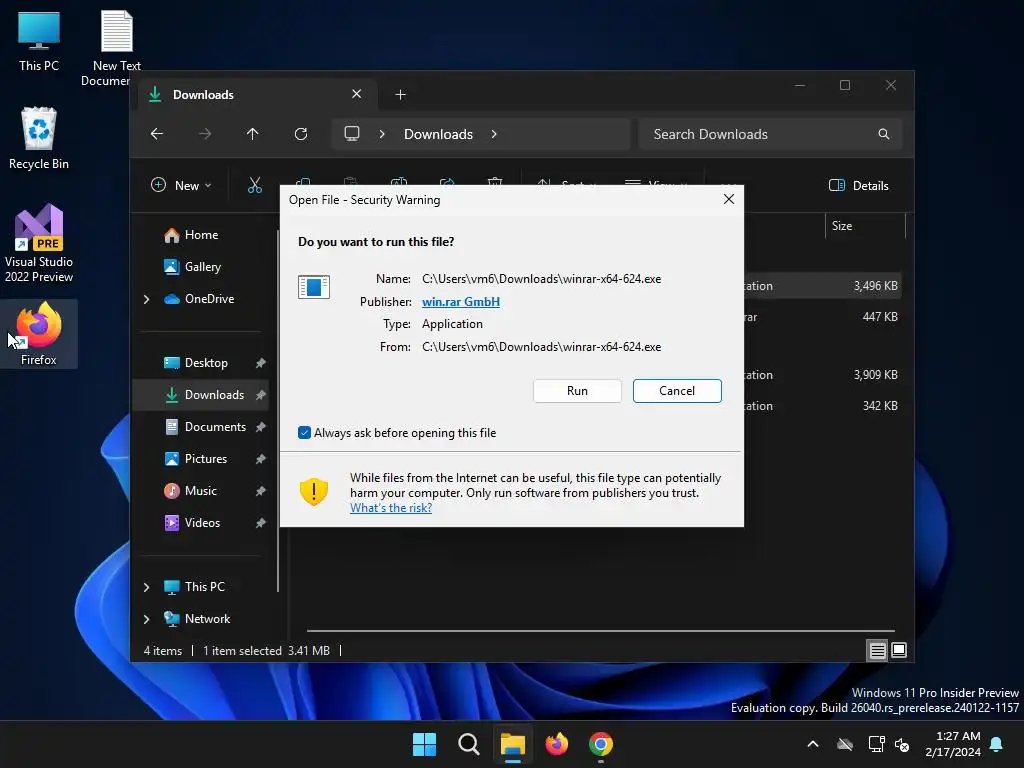Click the Size column header
The image size is (1024, 768).
[x=865, y=226]
